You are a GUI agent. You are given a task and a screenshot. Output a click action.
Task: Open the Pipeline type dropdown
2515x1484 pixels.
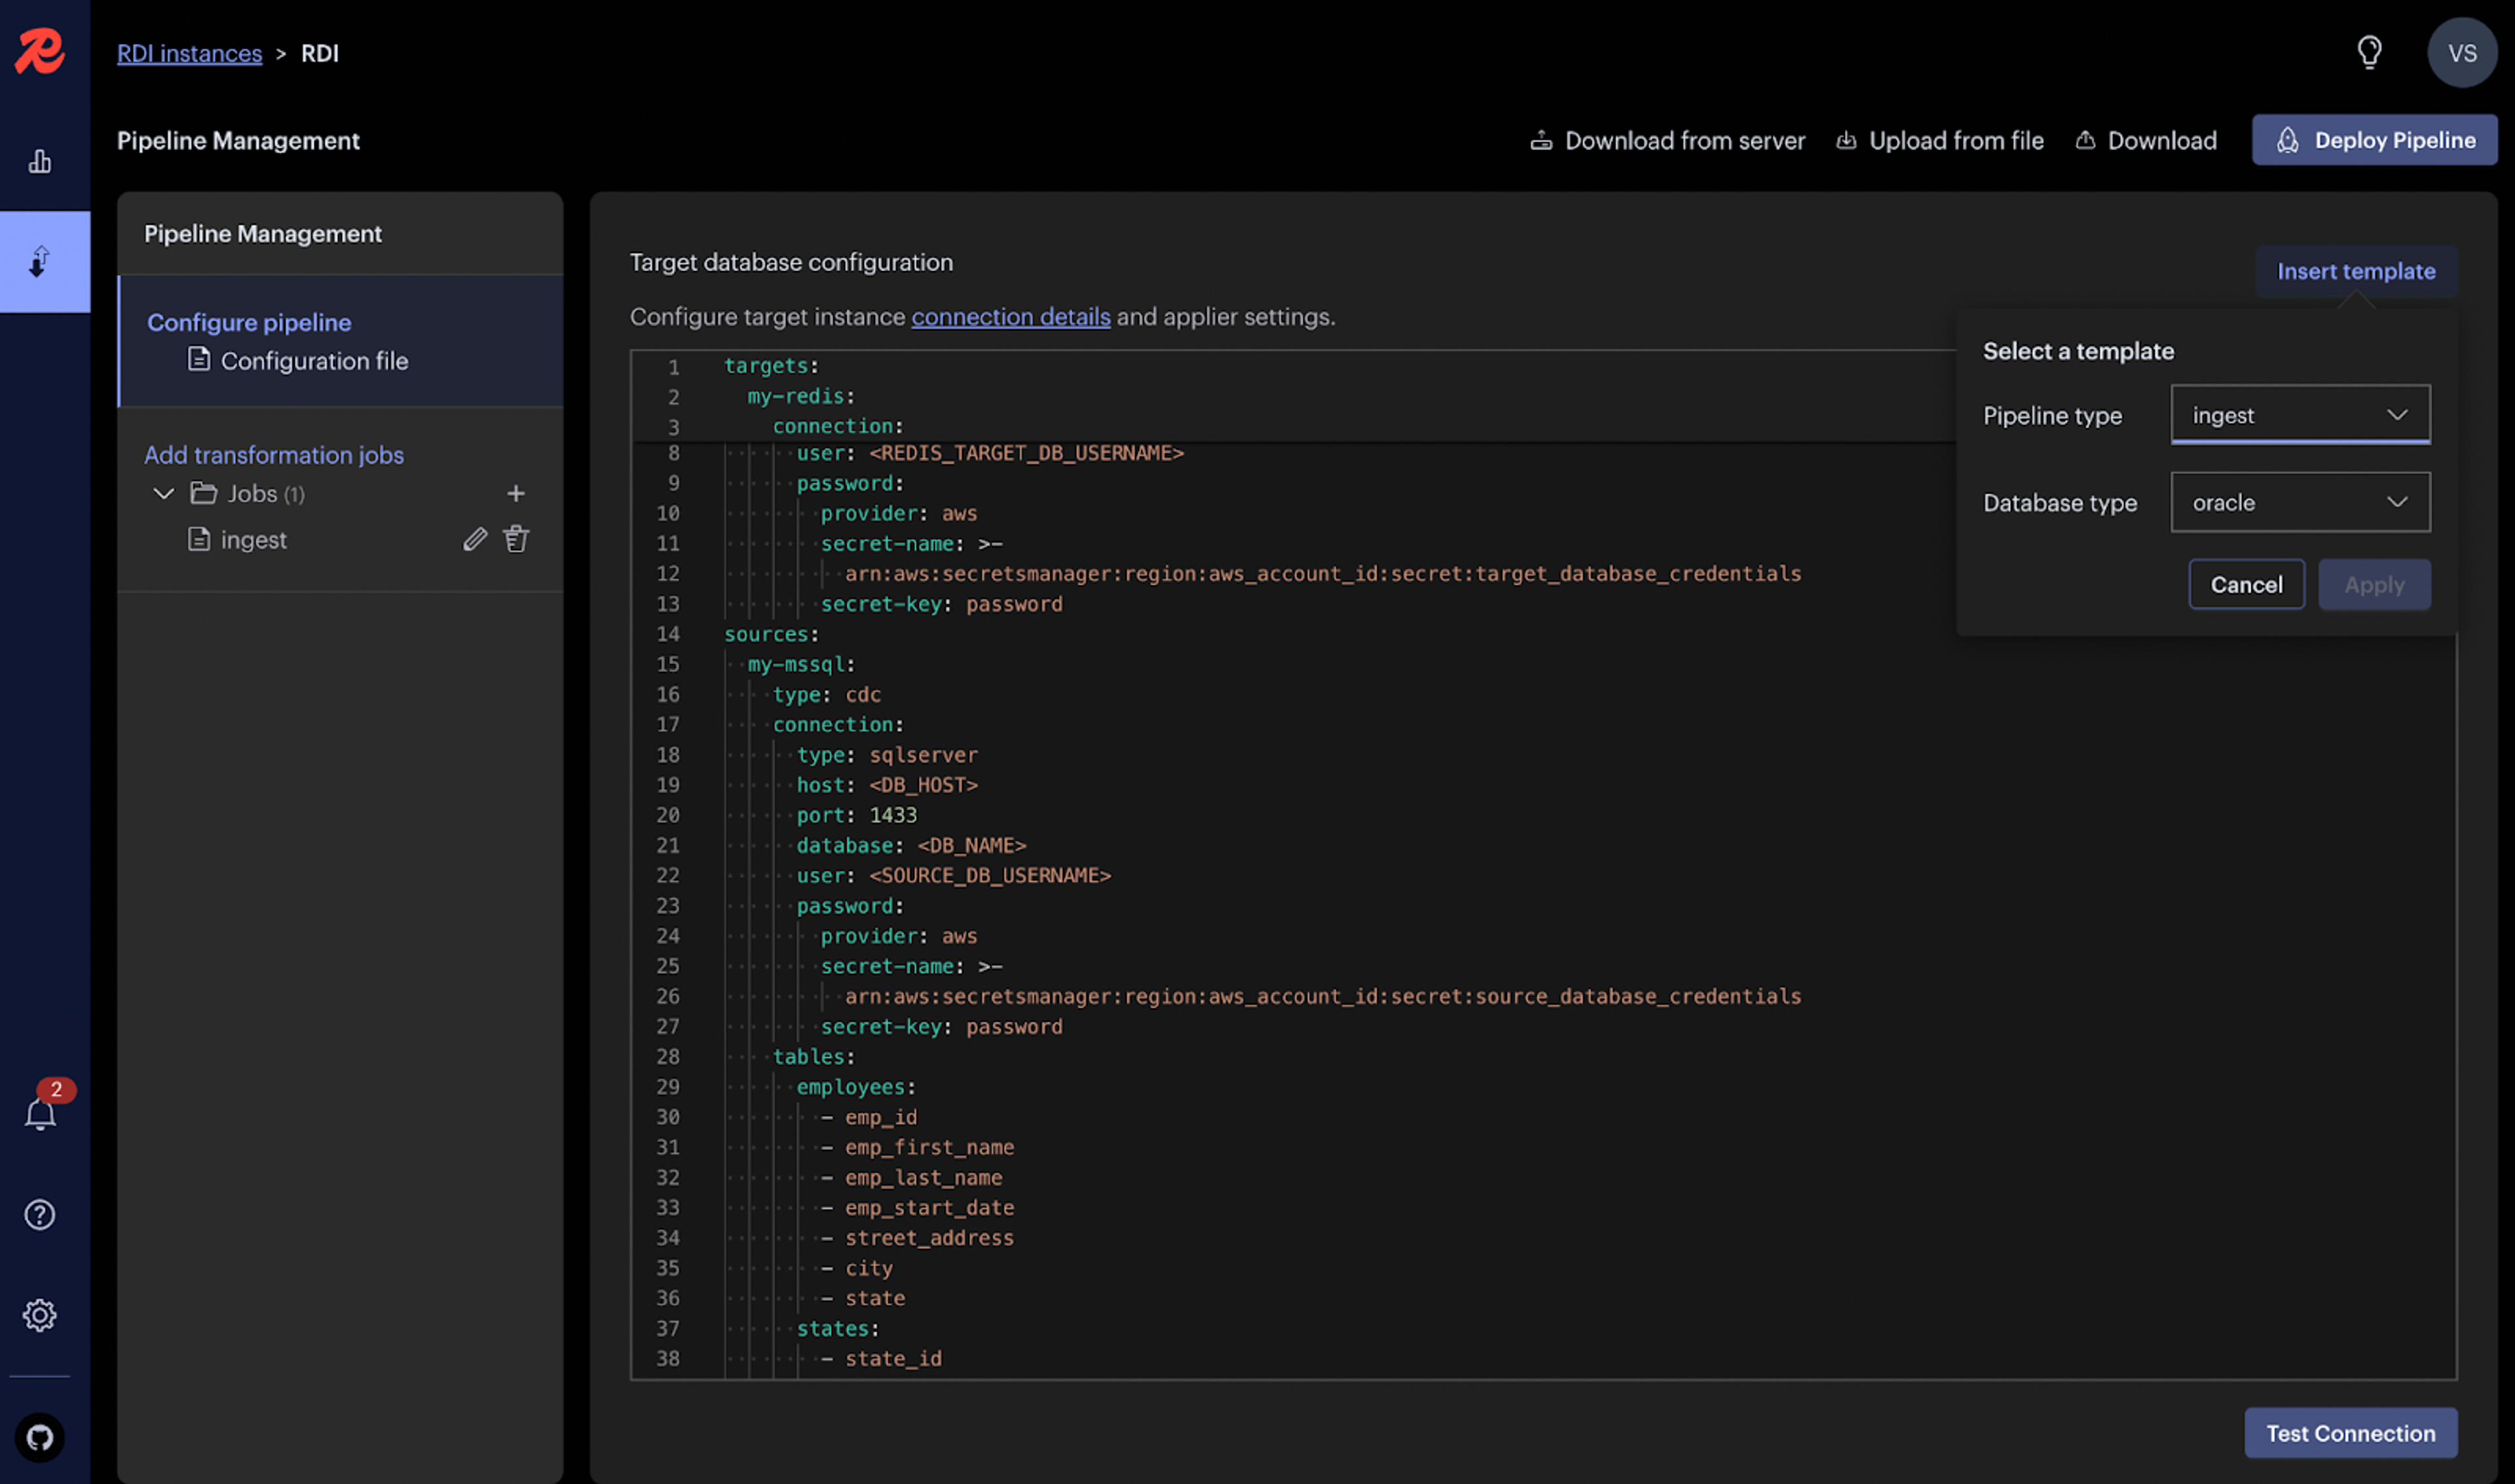pyautogui.click(x=2300, y=415)
